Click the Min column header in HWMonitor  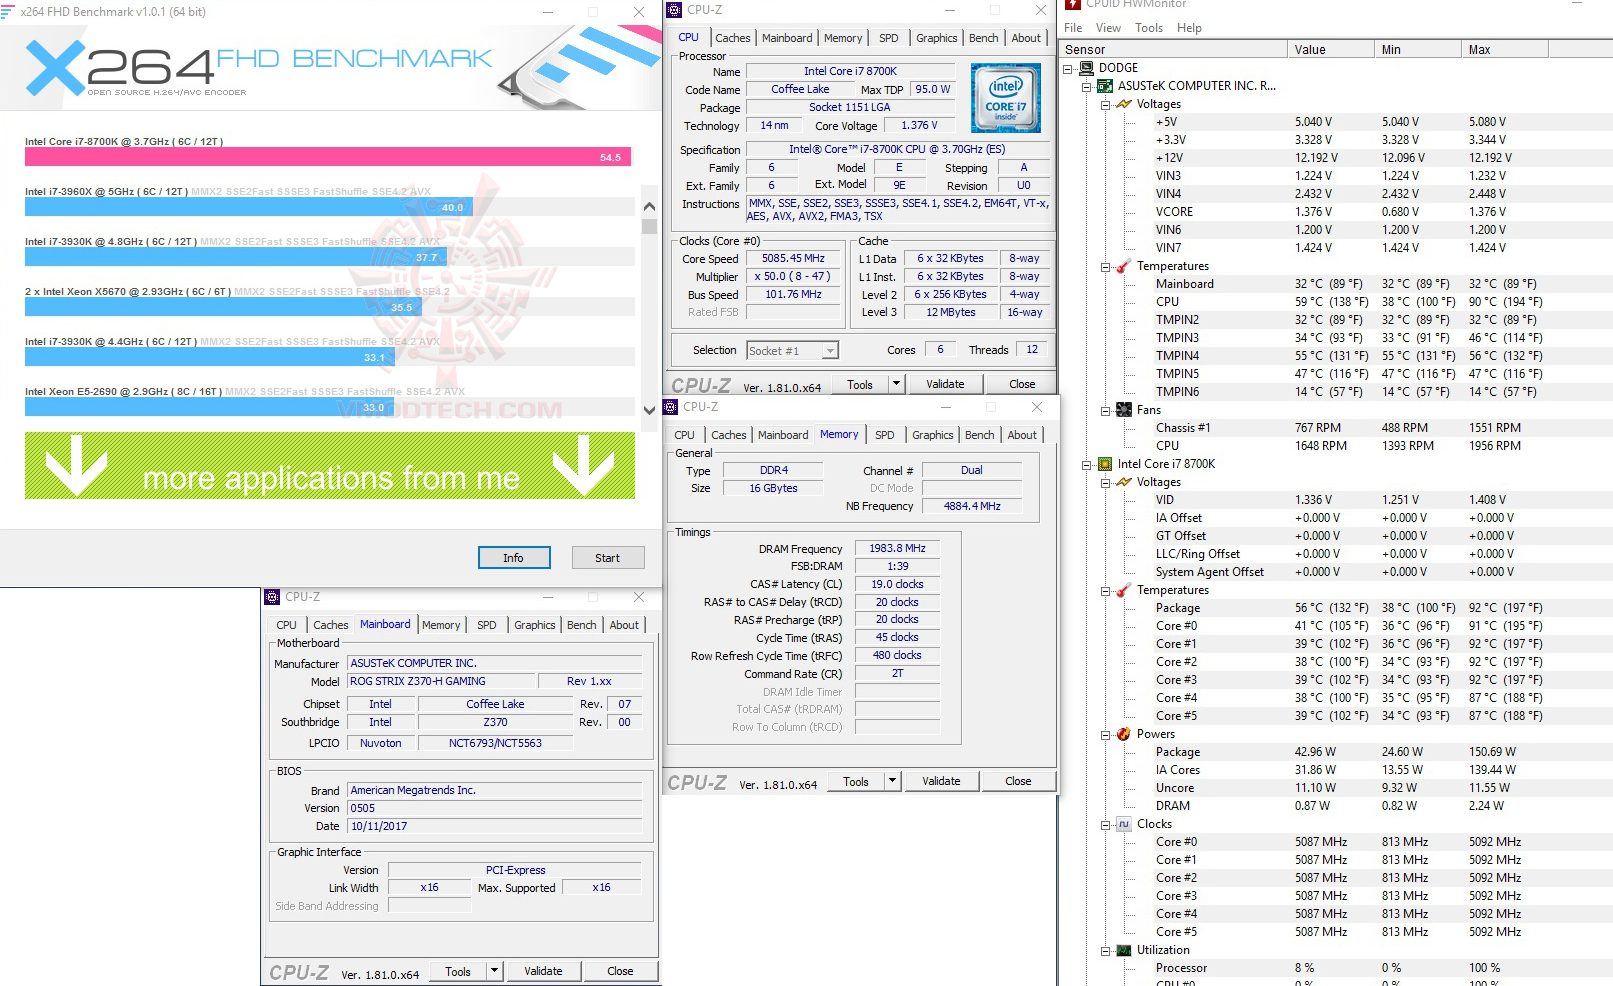(x=1418, y=49)
